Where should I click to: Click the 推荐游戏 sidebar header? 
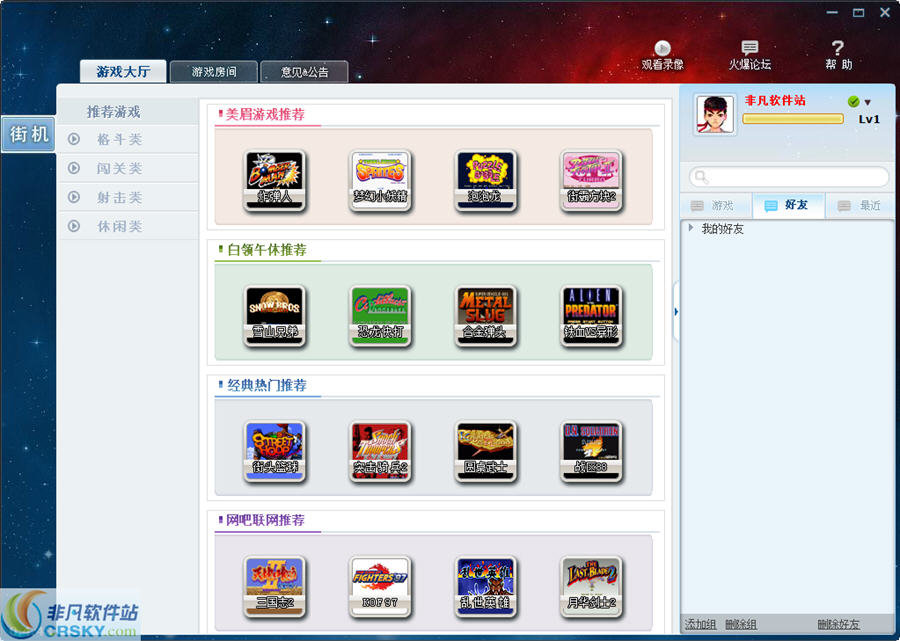pos(114,112)
